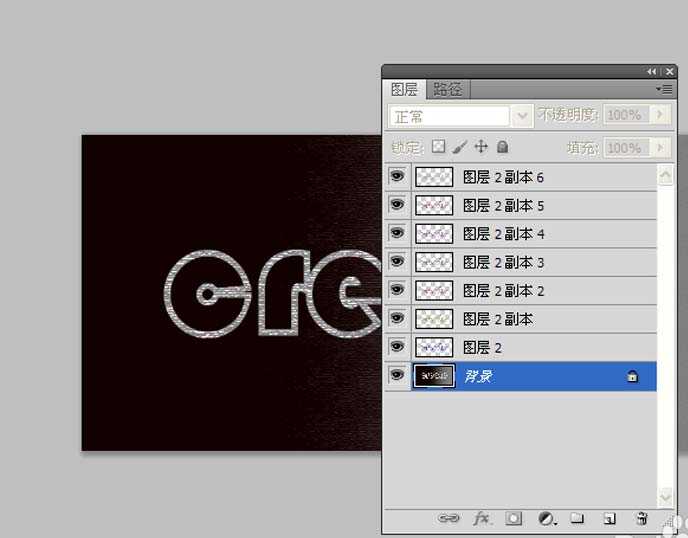The image size is (688, 538).
Task: Click thumbnail of 图层 2 副本 layer
Action: [x=434, y=319]
